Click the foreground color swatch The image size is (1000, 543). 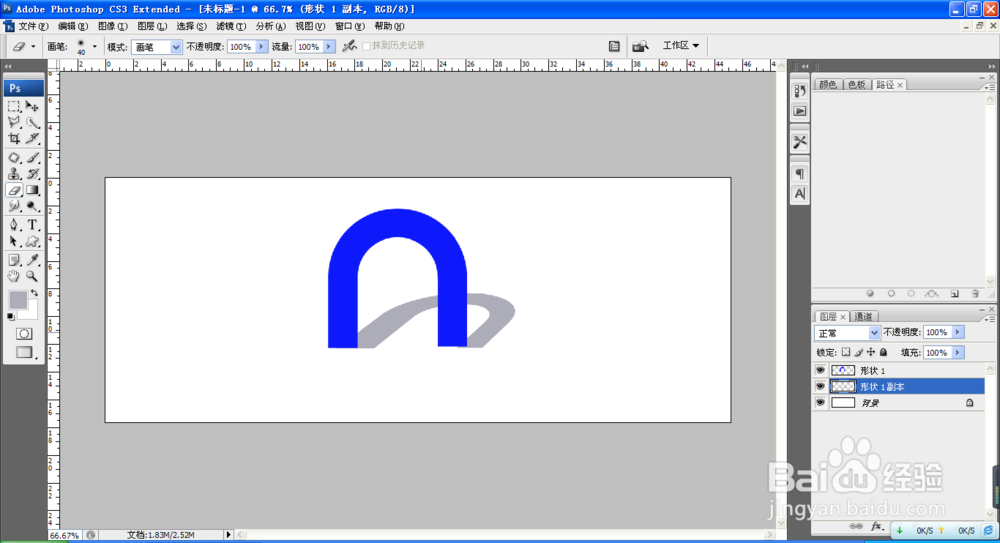(17, 299)
